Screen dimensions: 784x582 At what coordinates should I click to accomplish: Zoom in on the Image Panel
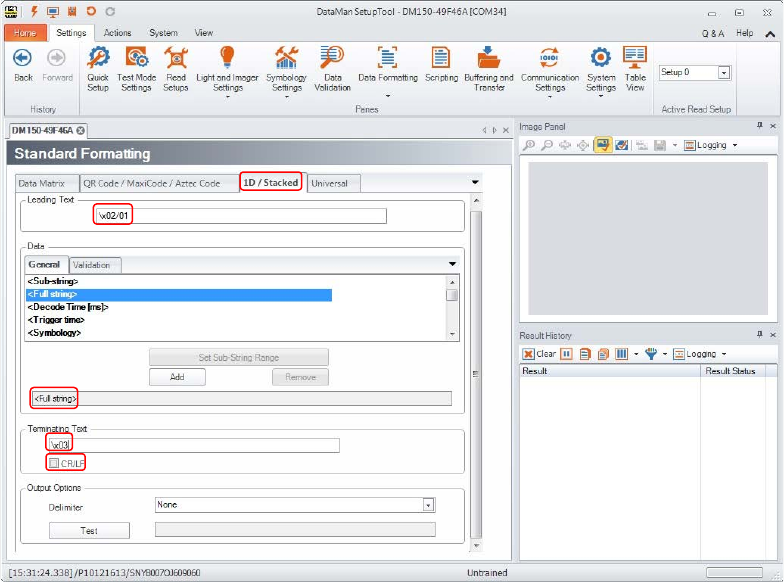point(528,145)
